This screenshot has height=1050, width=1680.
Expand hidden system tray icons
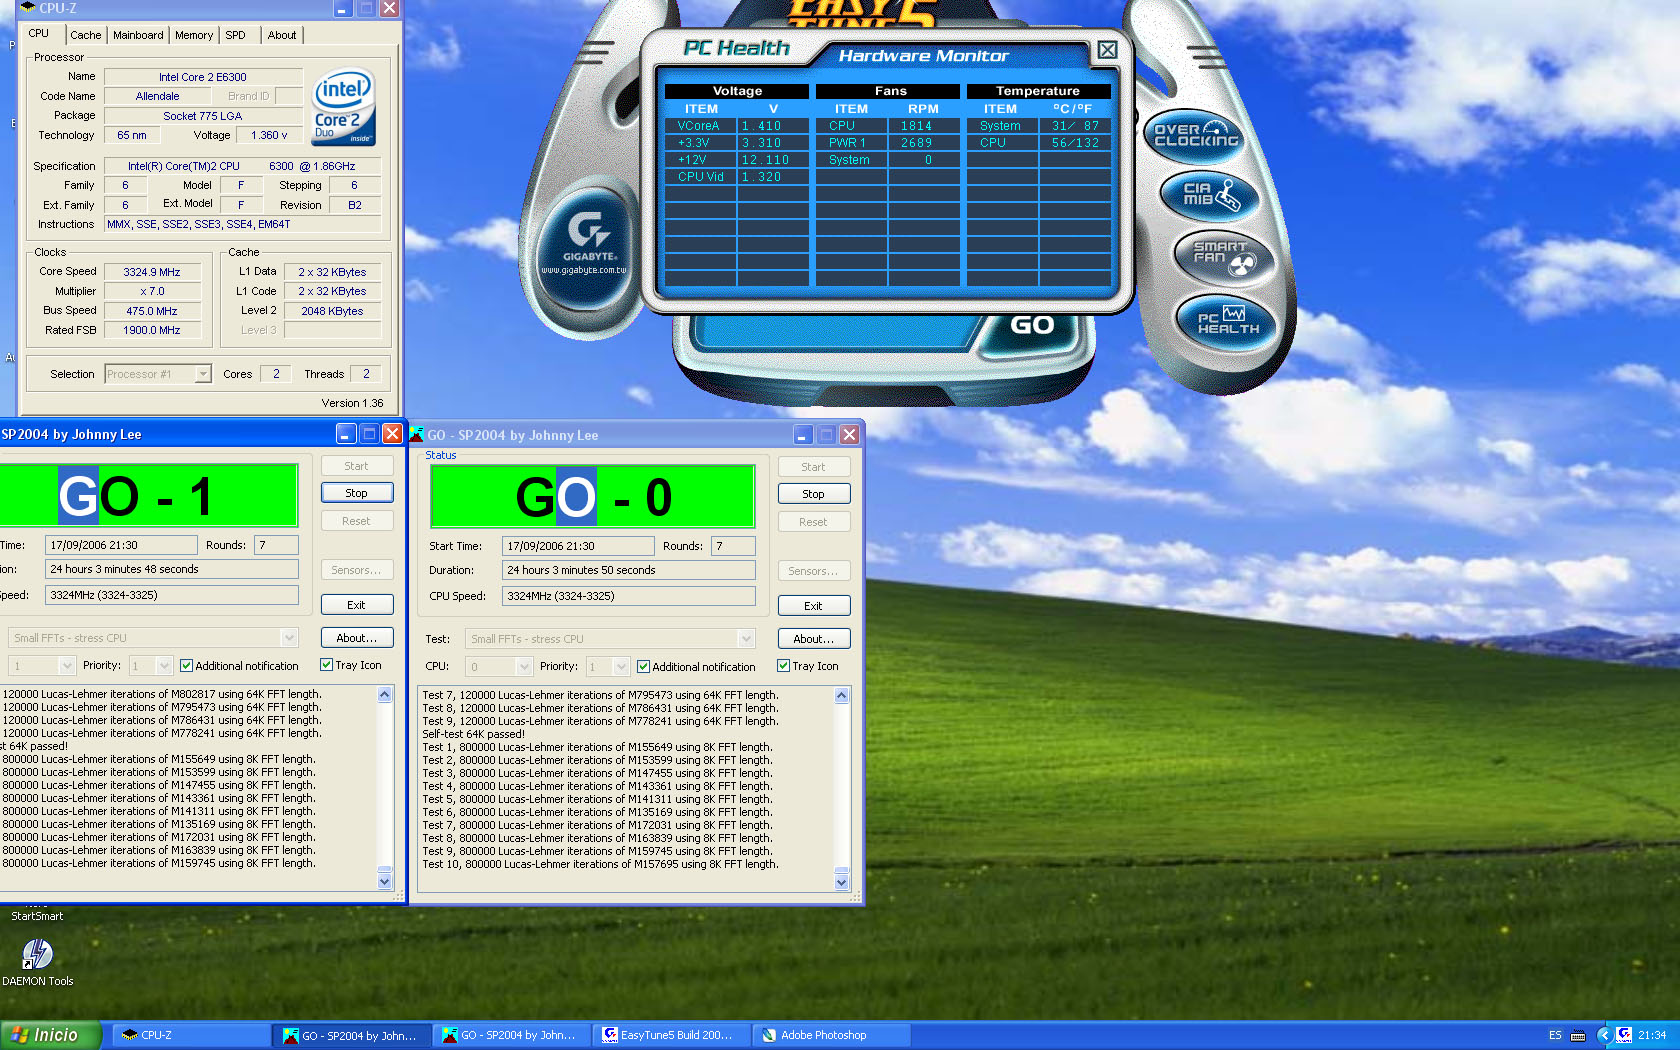point(1603,1035)
